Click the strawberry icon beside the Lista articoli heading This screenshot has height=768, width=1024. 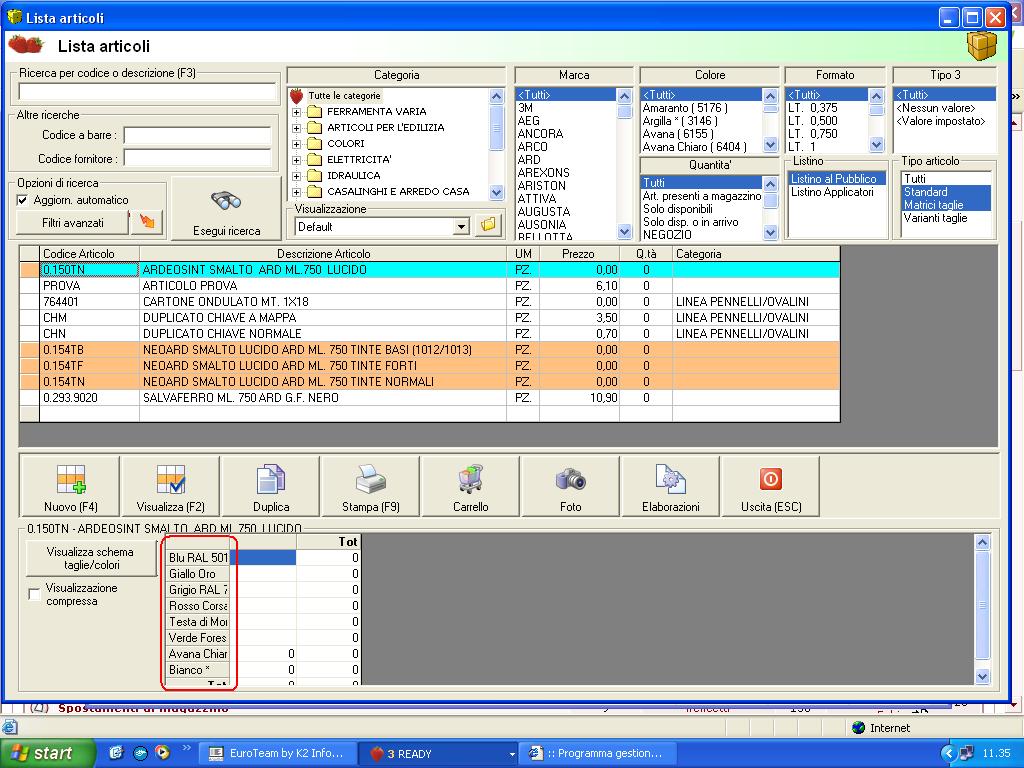pos(26,45)
